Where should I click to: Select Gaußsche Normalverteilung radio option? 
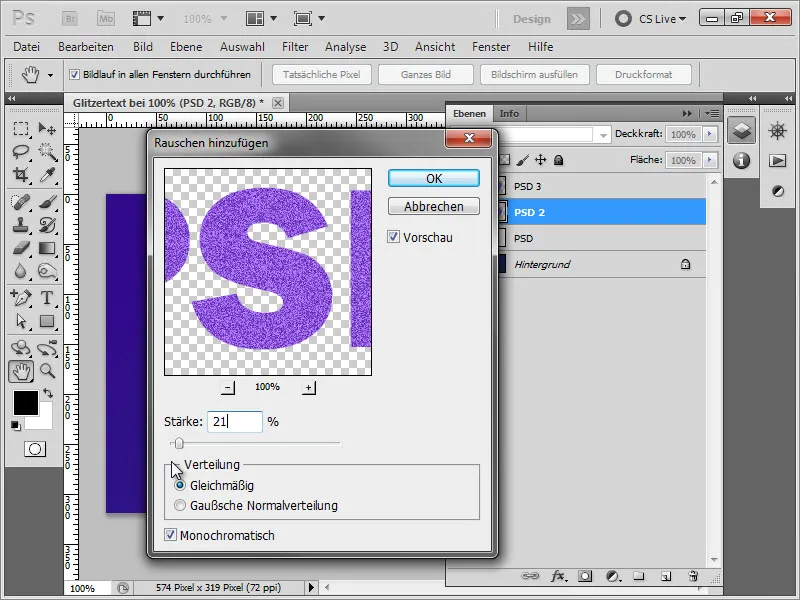coord(180,505)
